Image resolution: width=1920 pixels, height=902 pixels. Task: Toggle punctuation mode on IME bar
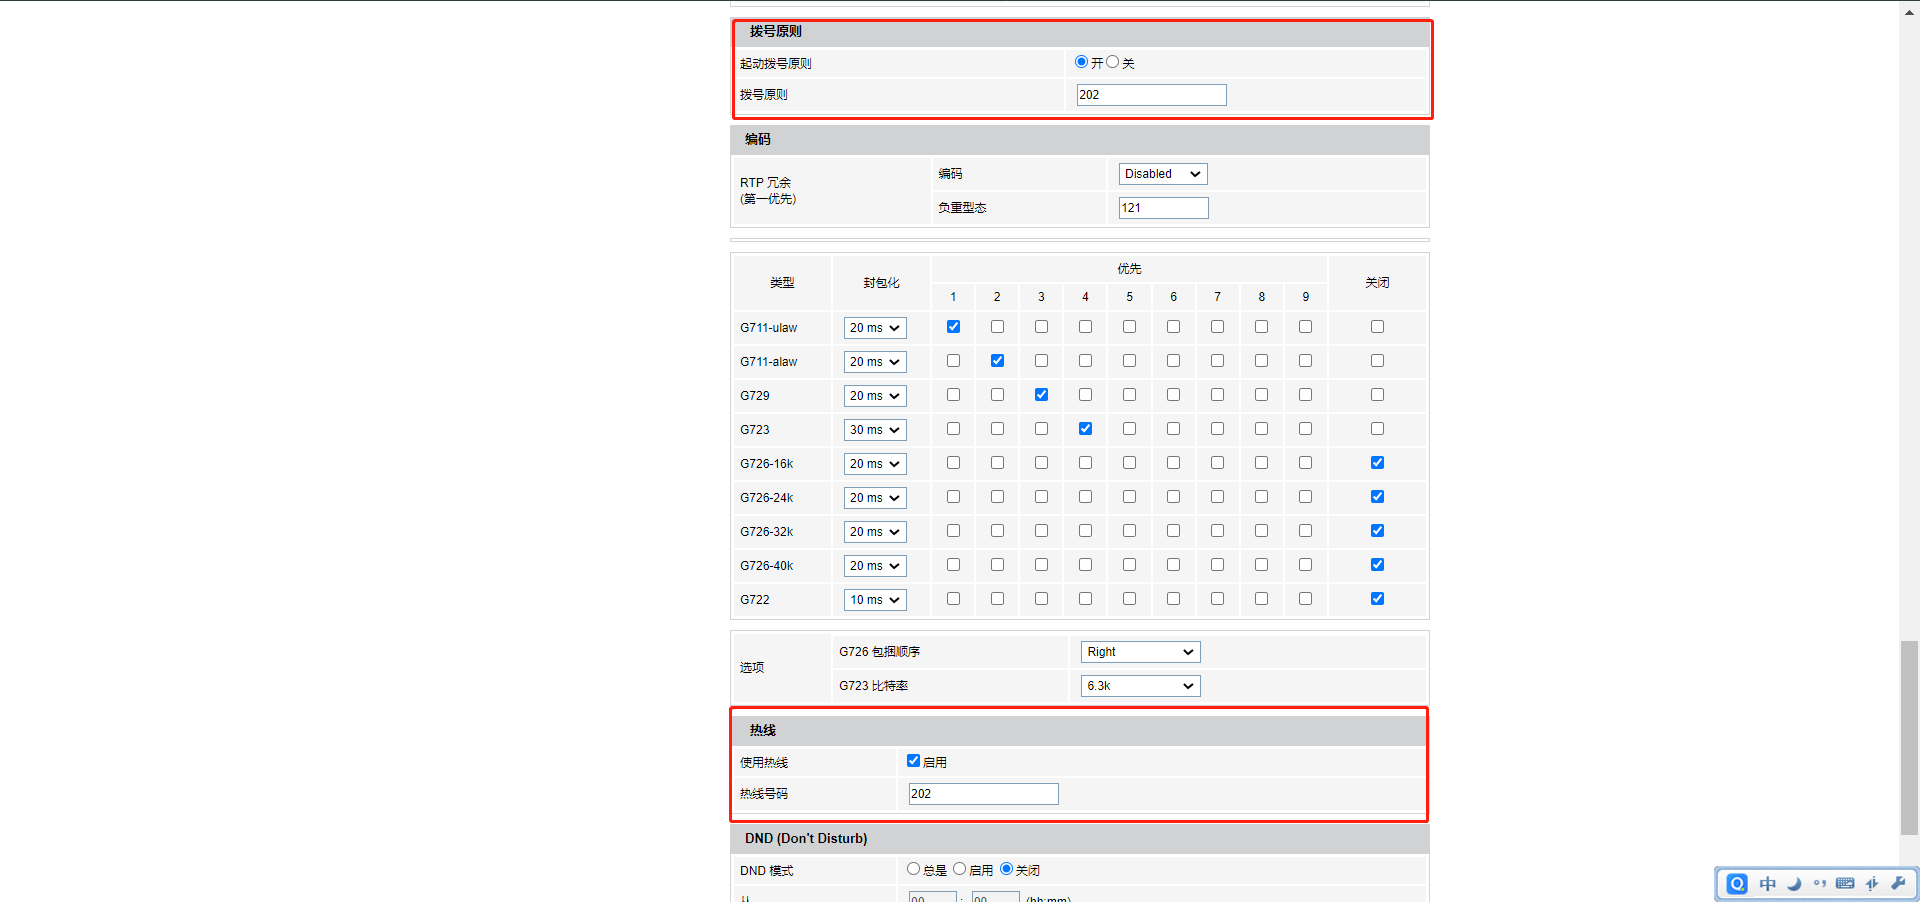(1820, 884)
